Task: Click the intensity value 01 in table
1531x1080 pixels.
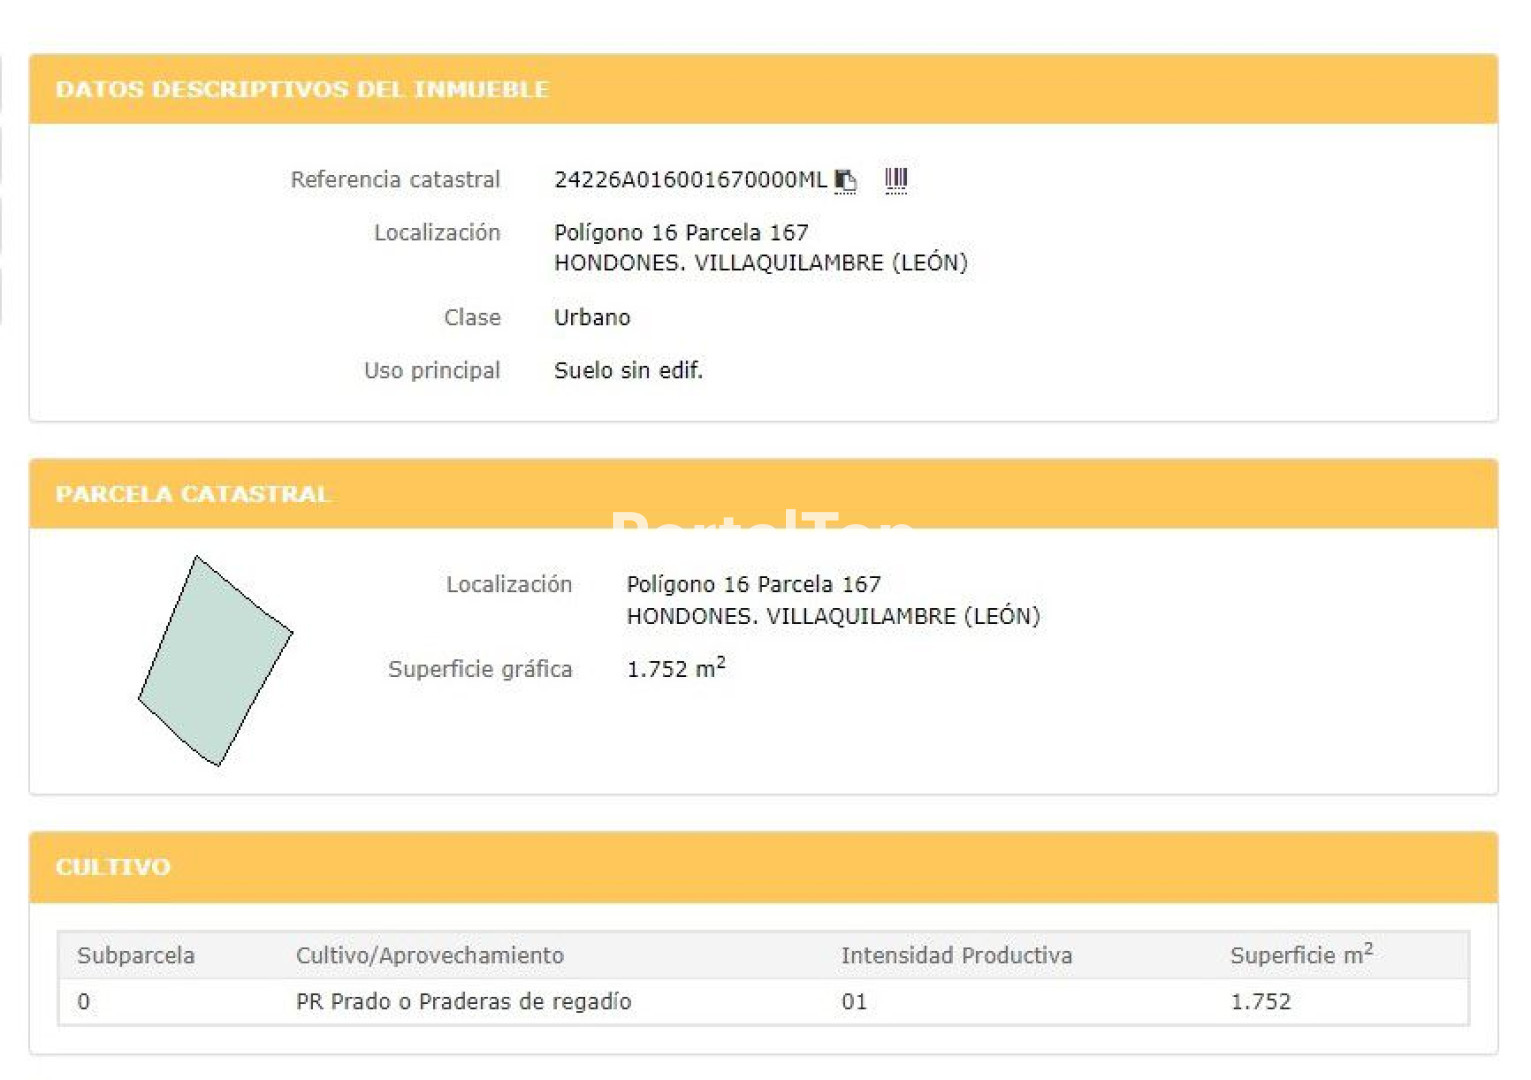Action: [x=854, y=1002]
